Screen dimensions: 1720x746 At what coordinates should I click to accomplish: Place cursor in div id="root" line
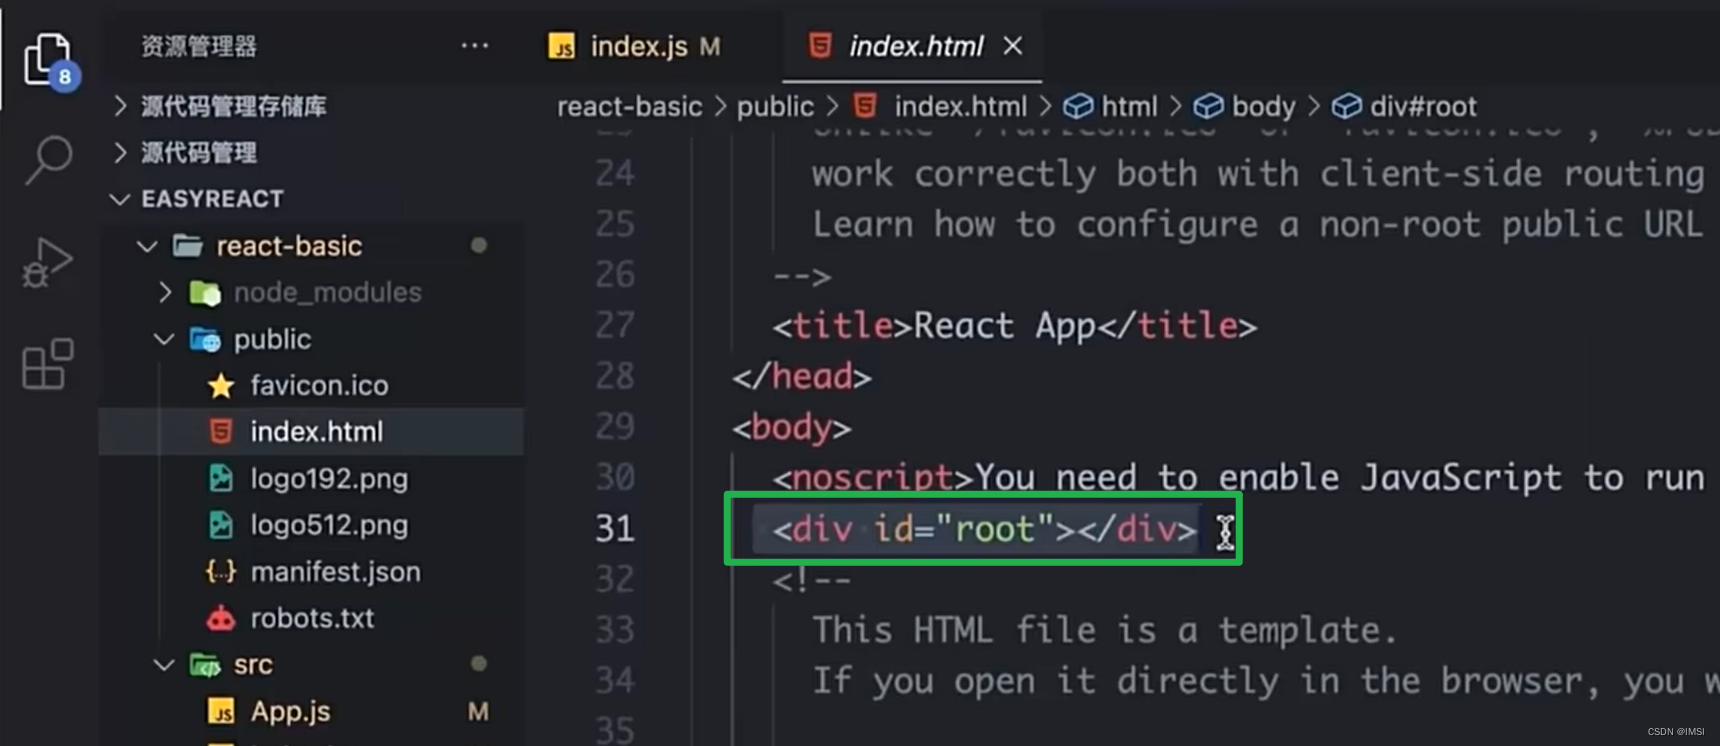pyautogui.click(x=984, y=529)
